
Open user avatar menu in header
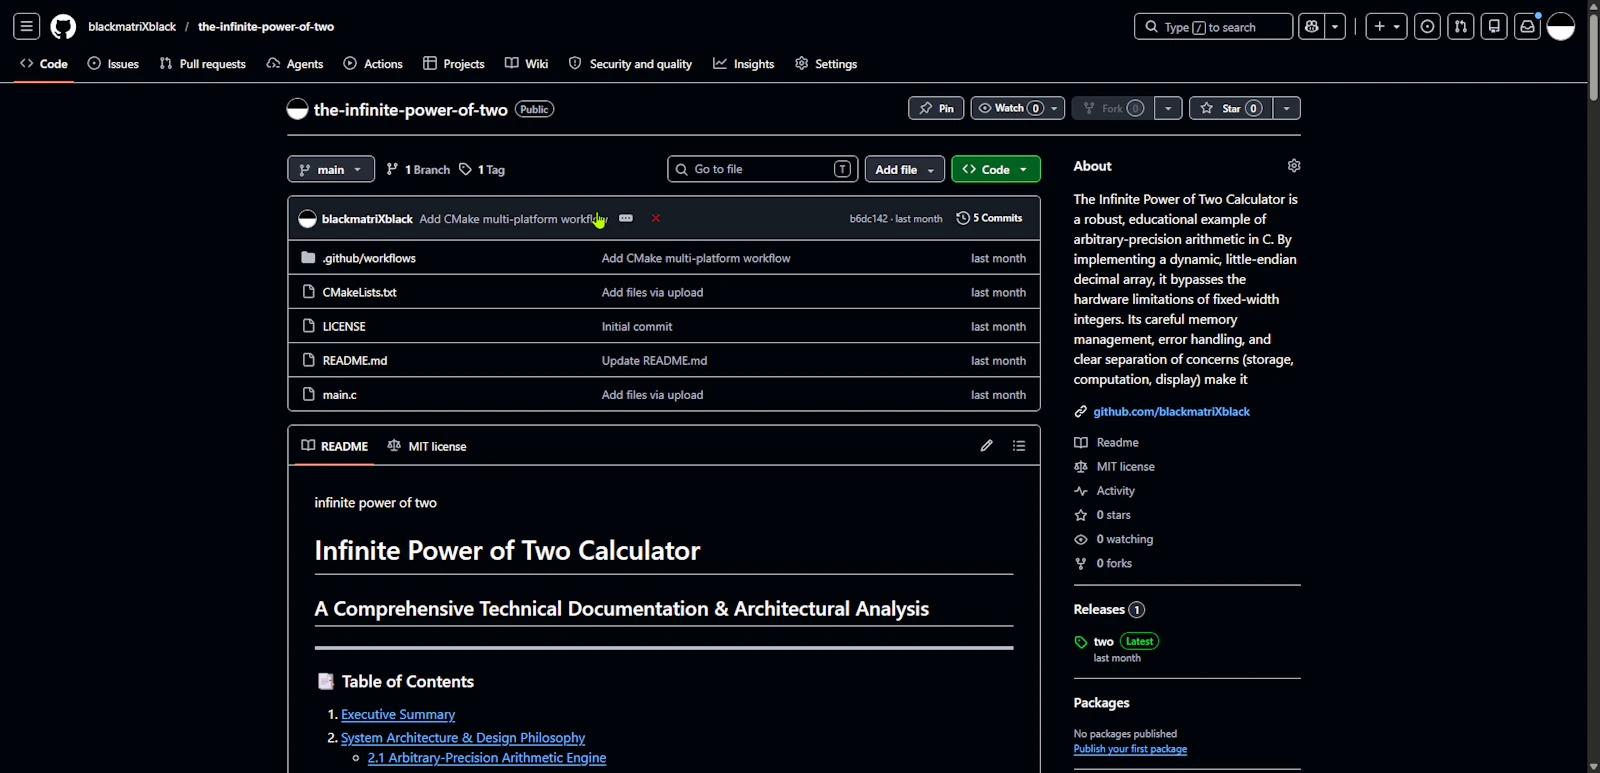[x=1561, y=27]
